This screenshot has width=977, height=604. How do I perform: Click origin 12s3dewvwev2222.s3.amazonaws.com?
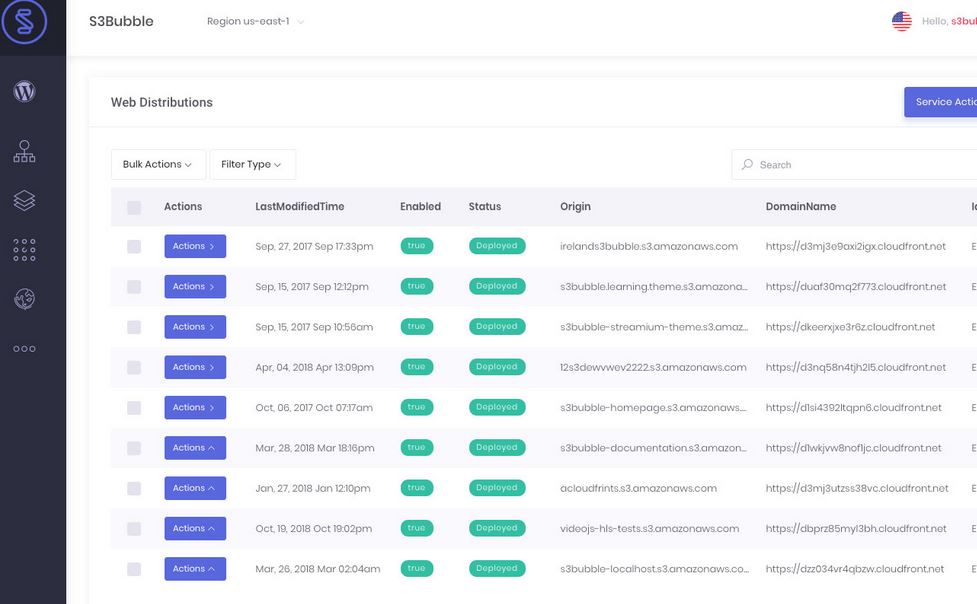click(653, 367)
